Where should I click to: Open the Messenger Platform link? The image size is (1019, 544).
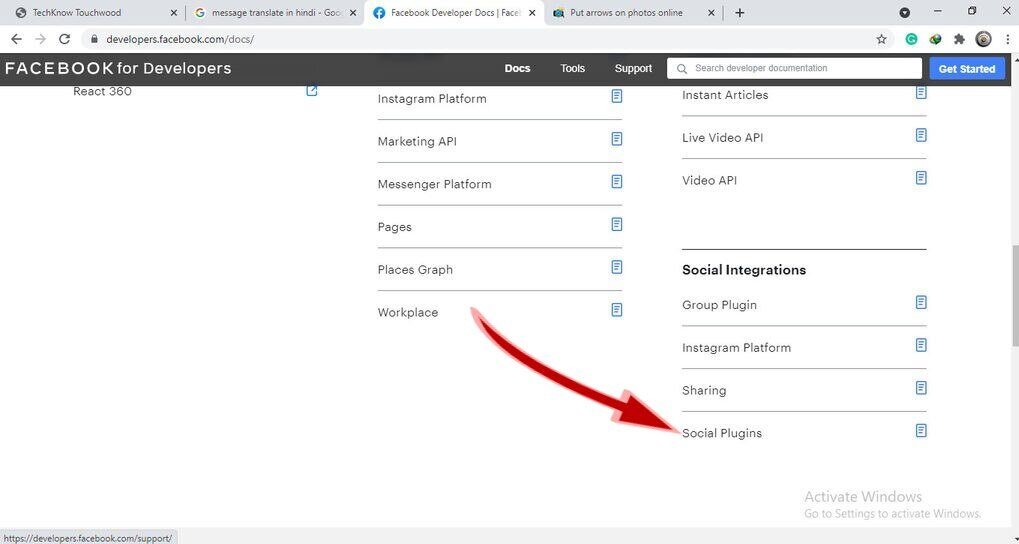[x=434, y=184]
